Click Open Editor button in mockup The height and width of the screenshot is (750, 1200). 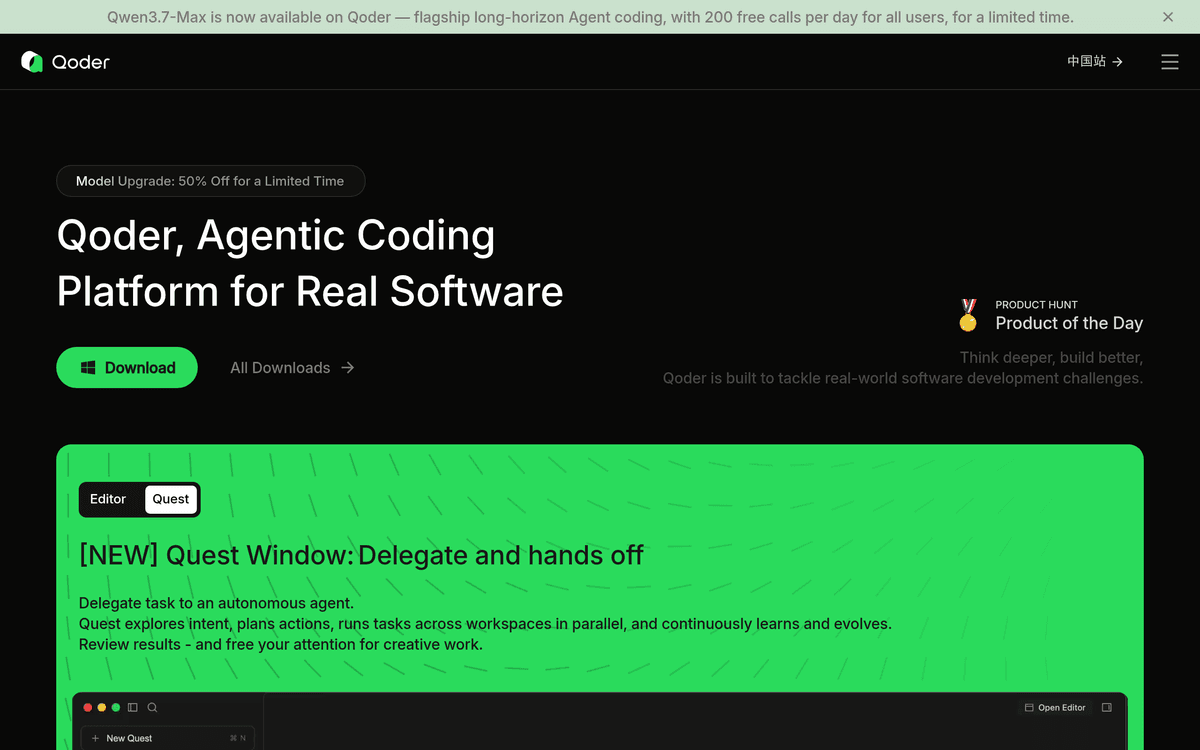tap(1055, 707)
